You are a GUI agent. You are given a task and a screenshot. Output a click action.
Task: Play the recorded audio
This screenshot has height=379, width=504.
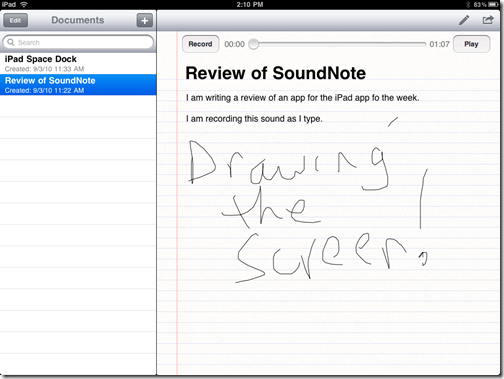coord(471,44)
